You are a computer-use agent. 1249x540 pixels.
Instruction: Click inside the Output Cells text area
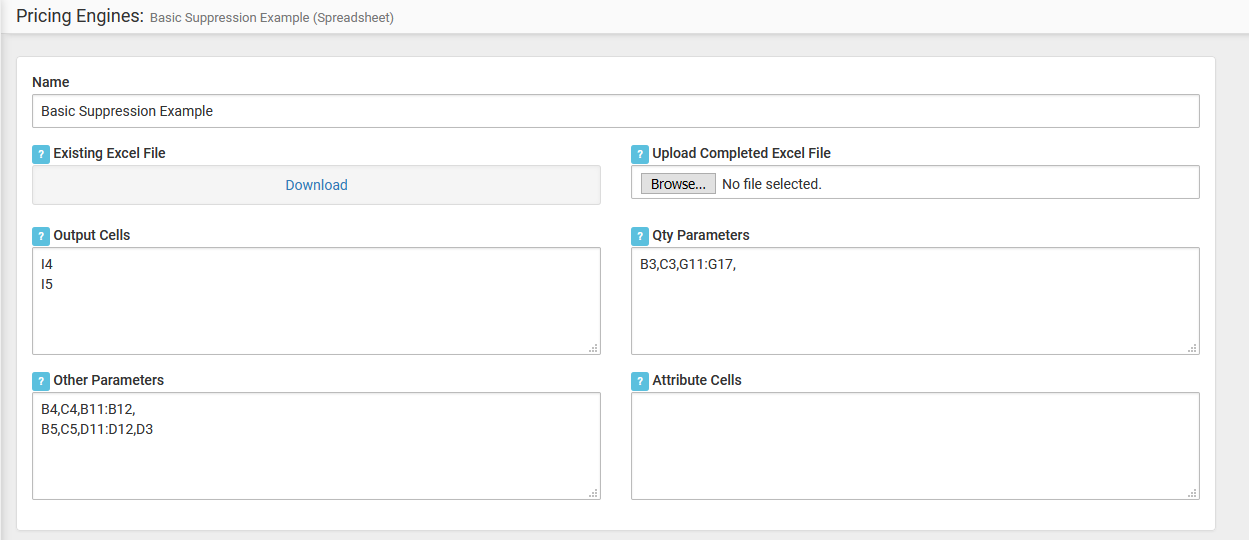(316, 301)
